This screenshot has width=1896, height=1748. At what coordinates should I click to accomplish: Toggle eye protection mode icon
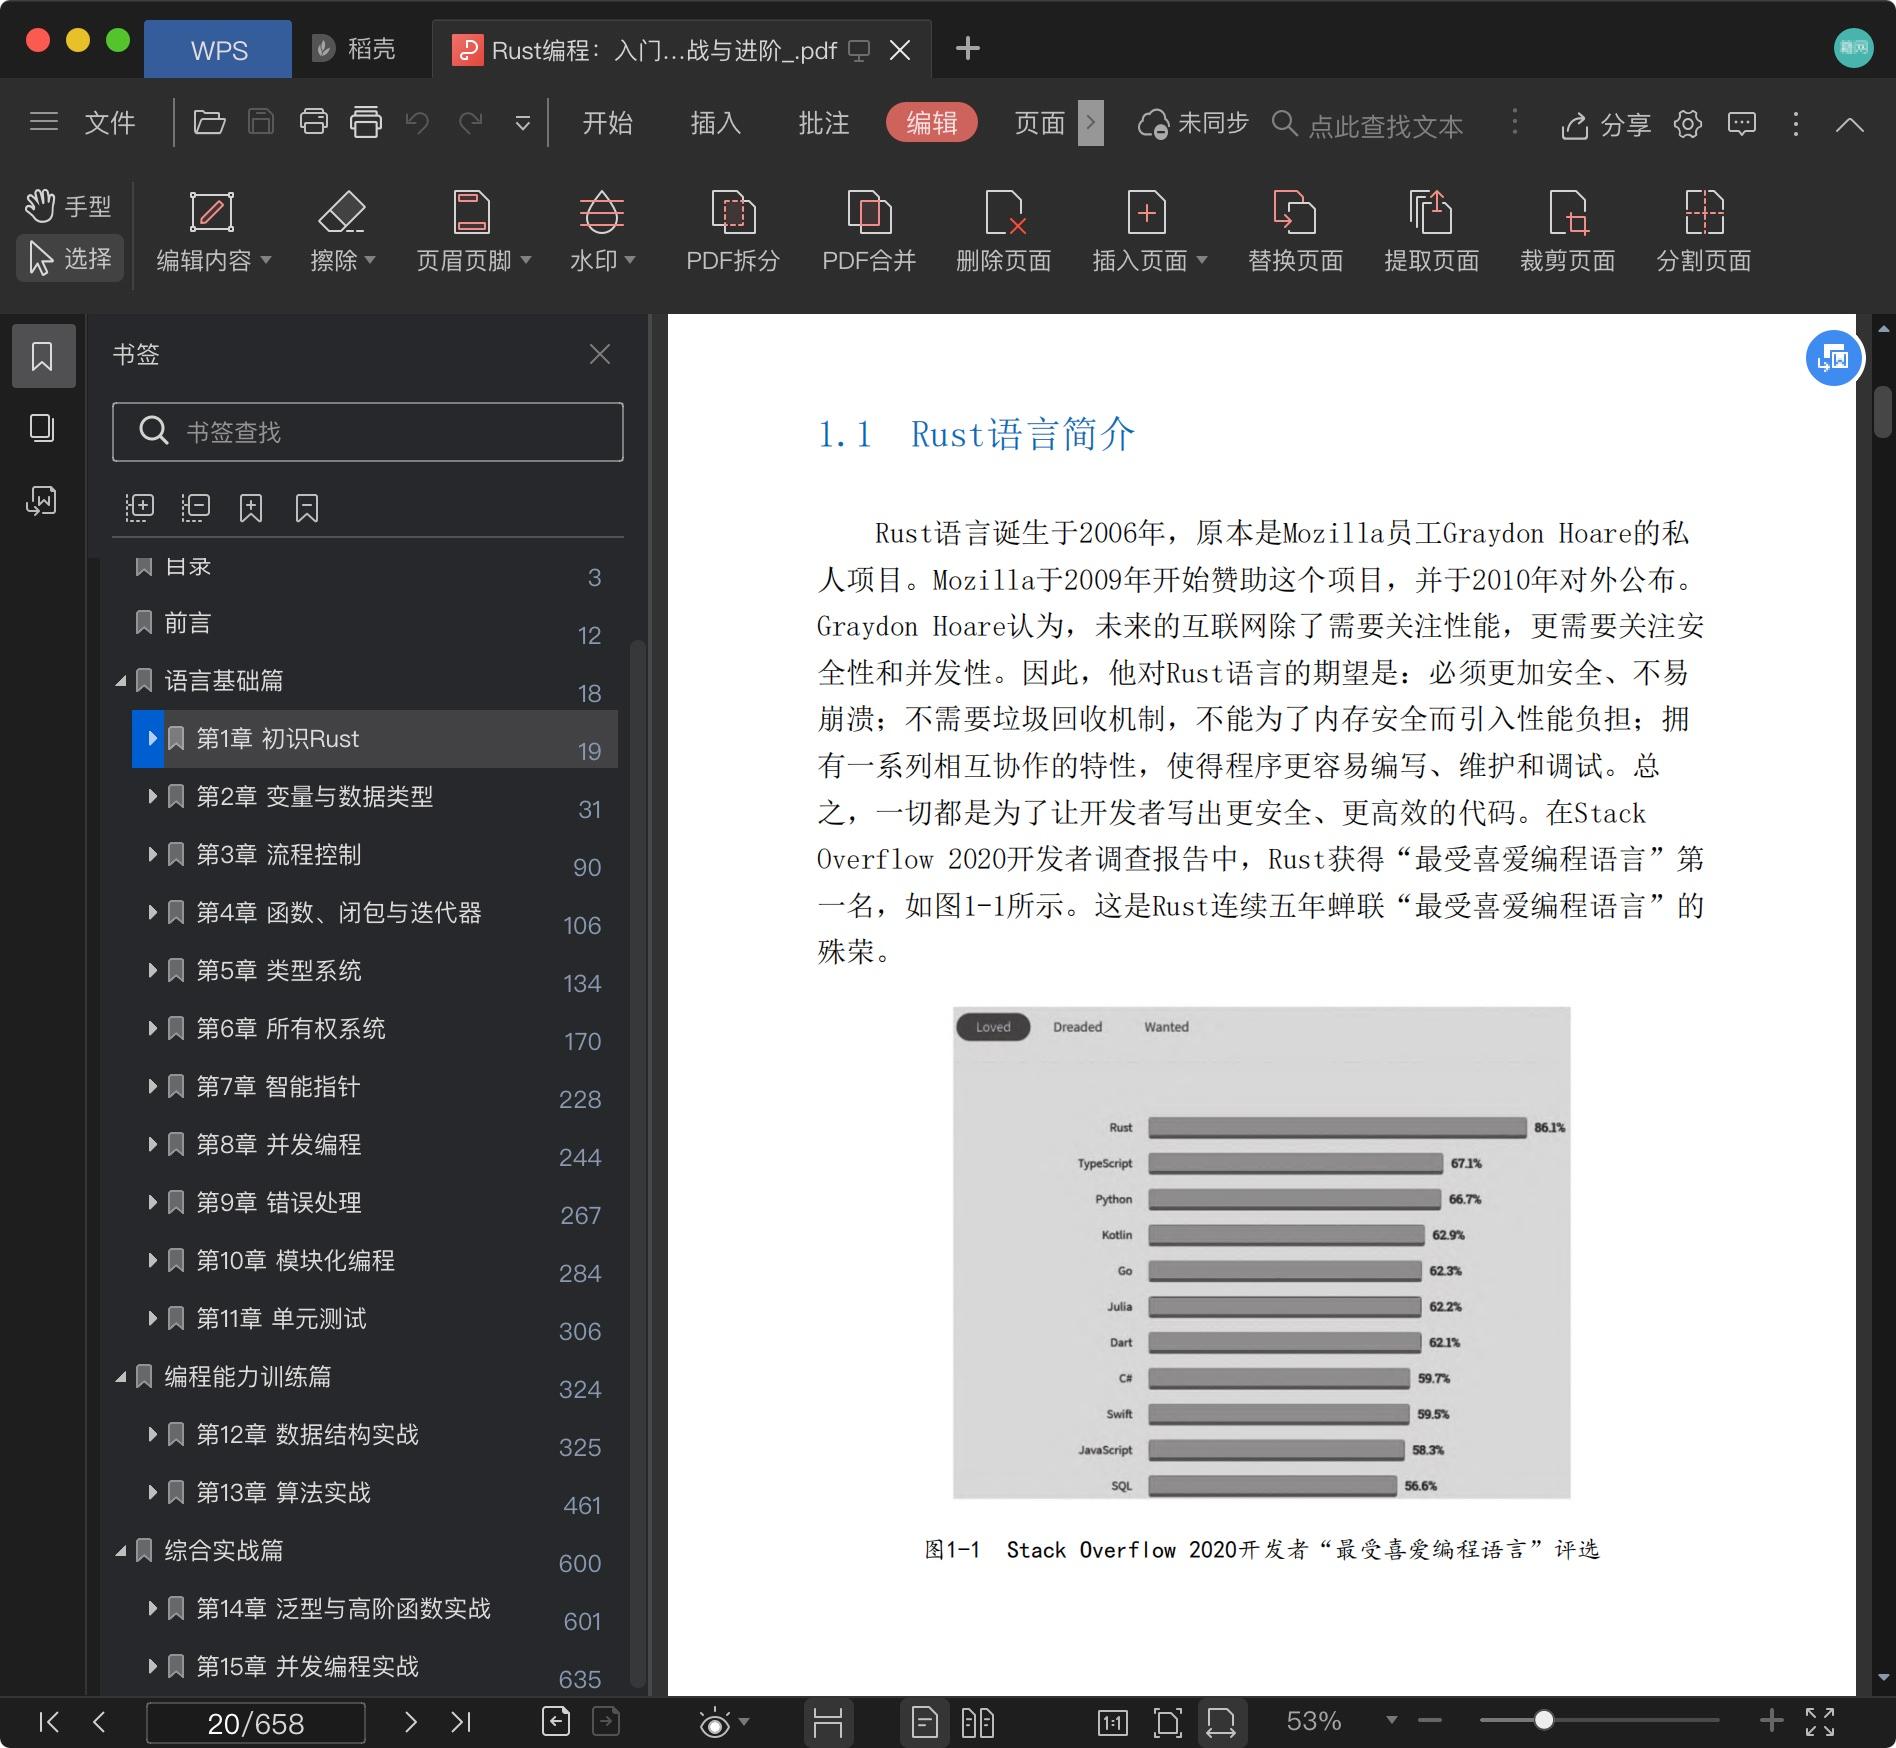pos(714,1722)
